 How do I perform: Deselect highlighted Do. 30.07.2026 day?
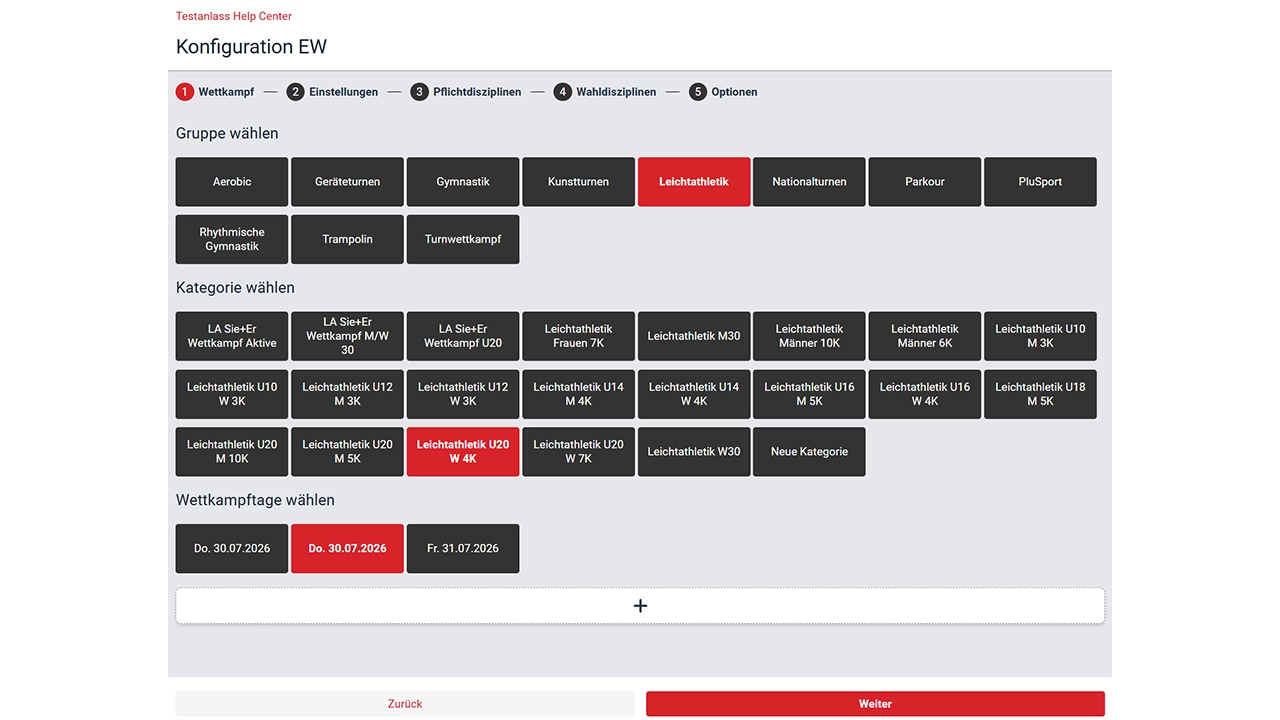[347, 549]
